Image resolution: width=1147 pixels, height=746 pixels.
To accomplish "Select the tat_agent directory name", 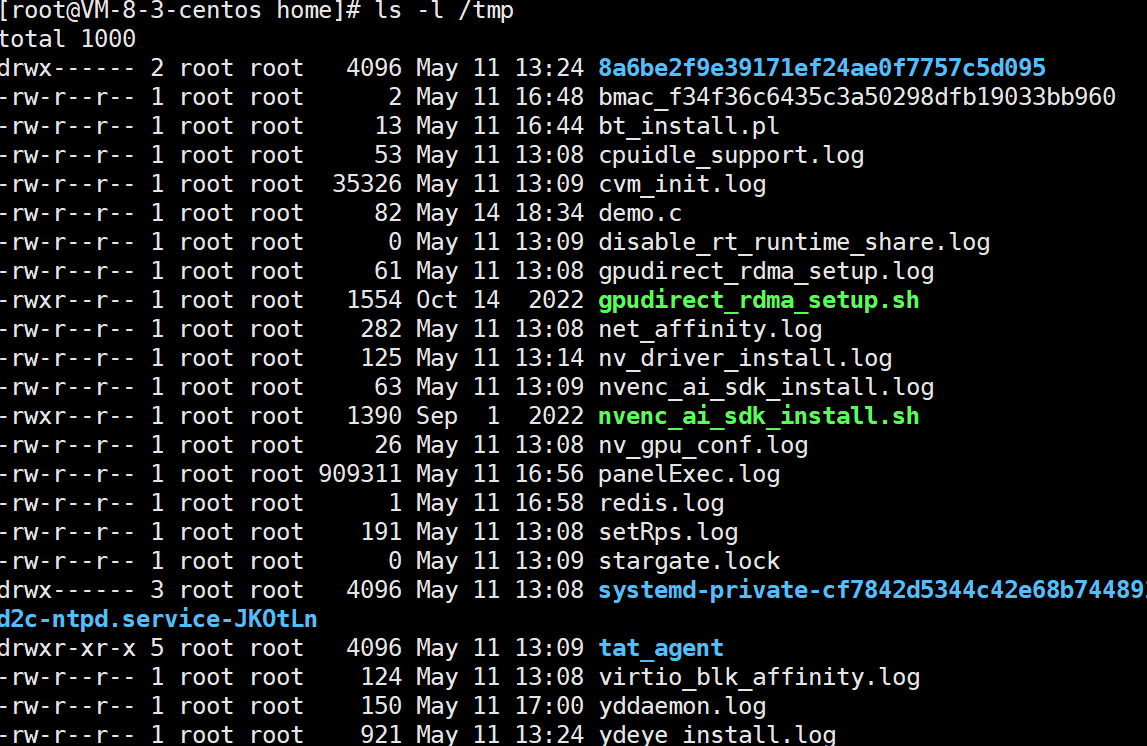I will (x=660, y=648).
